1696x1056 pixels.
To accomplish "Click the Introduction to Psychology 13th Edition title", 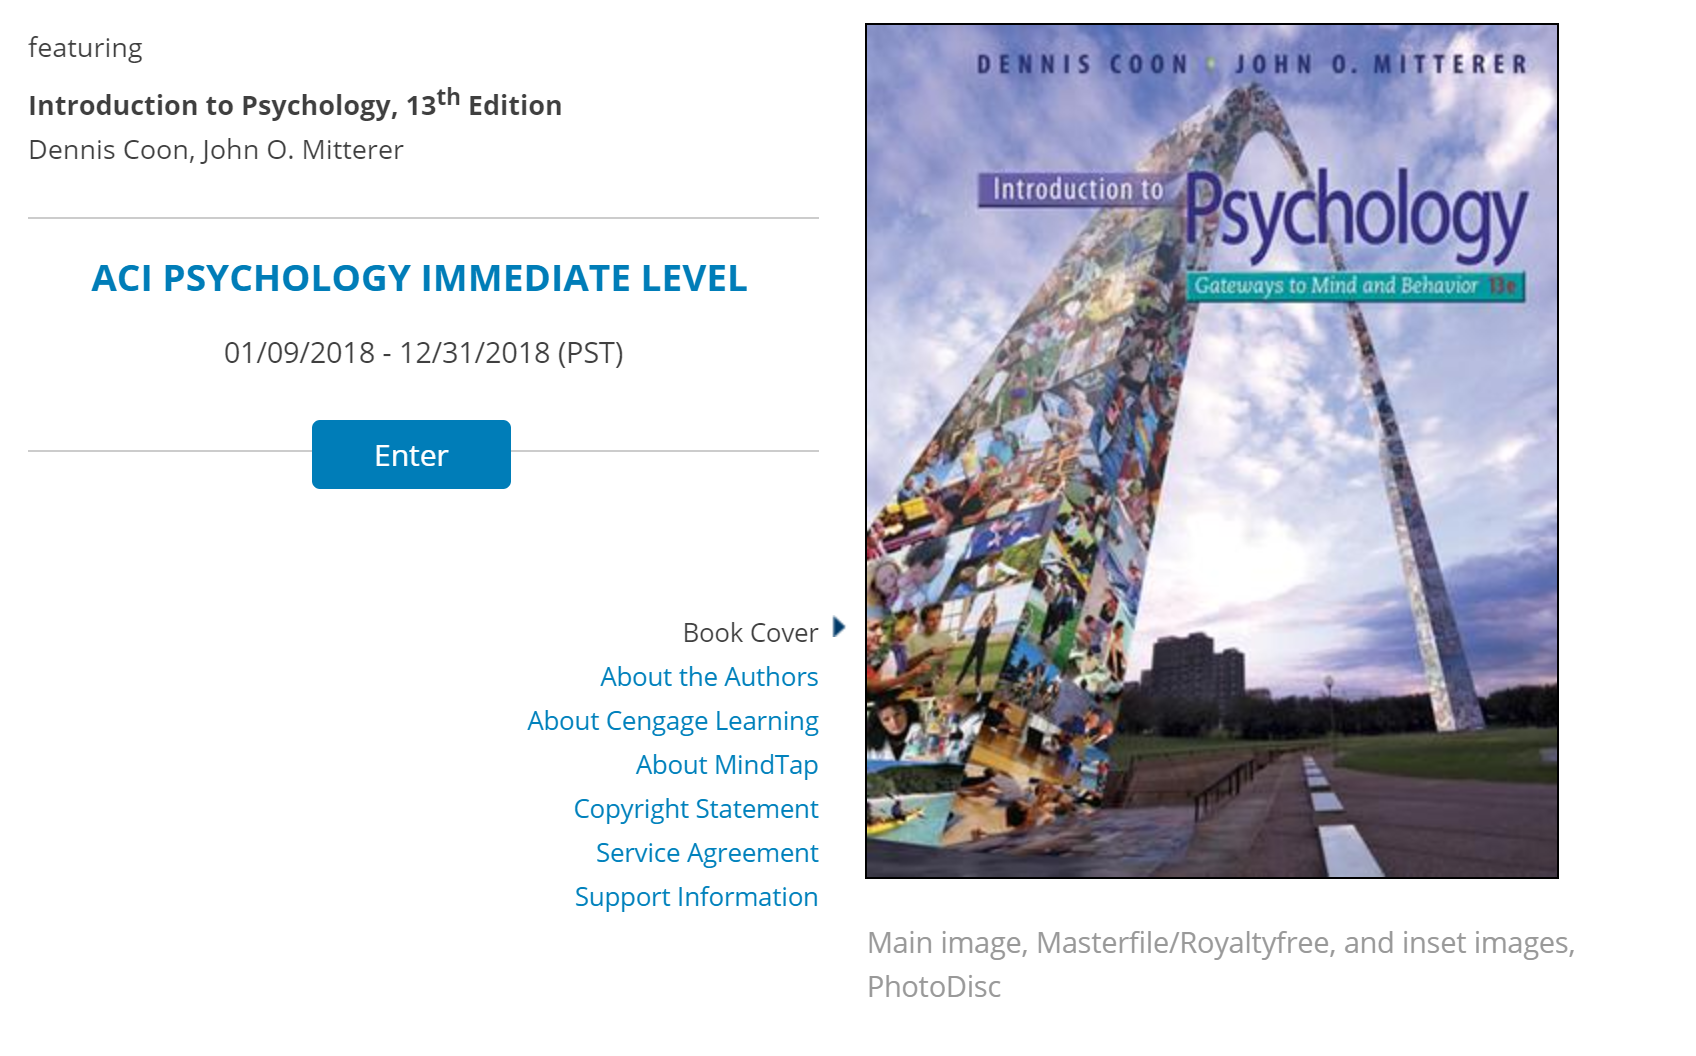I will 295,104.
